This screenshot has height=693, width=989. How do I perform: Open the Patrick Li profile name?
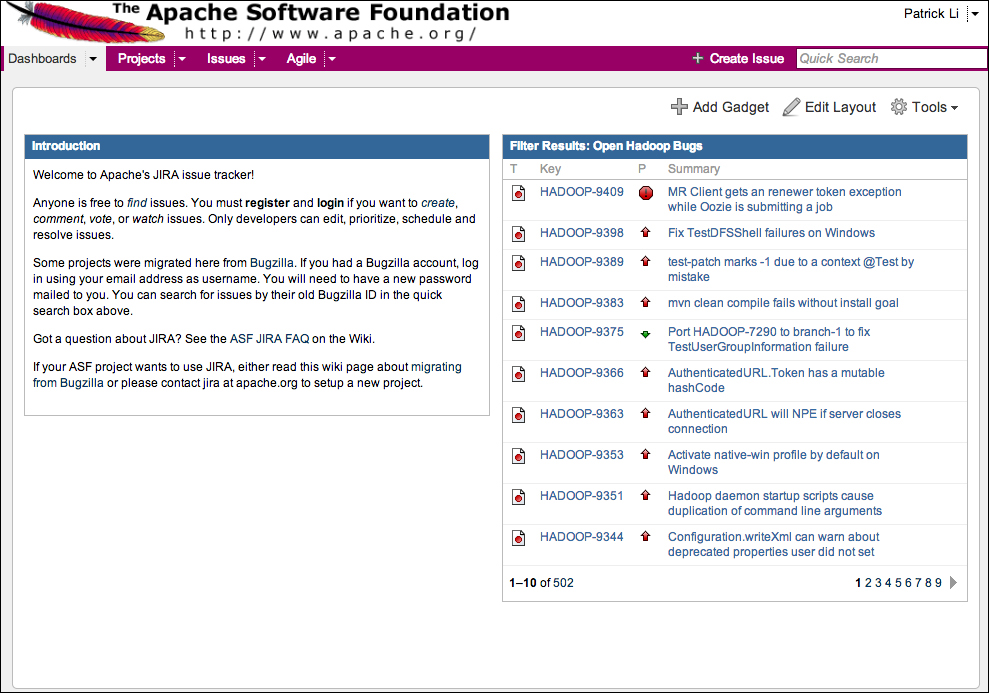coord(931,14)
